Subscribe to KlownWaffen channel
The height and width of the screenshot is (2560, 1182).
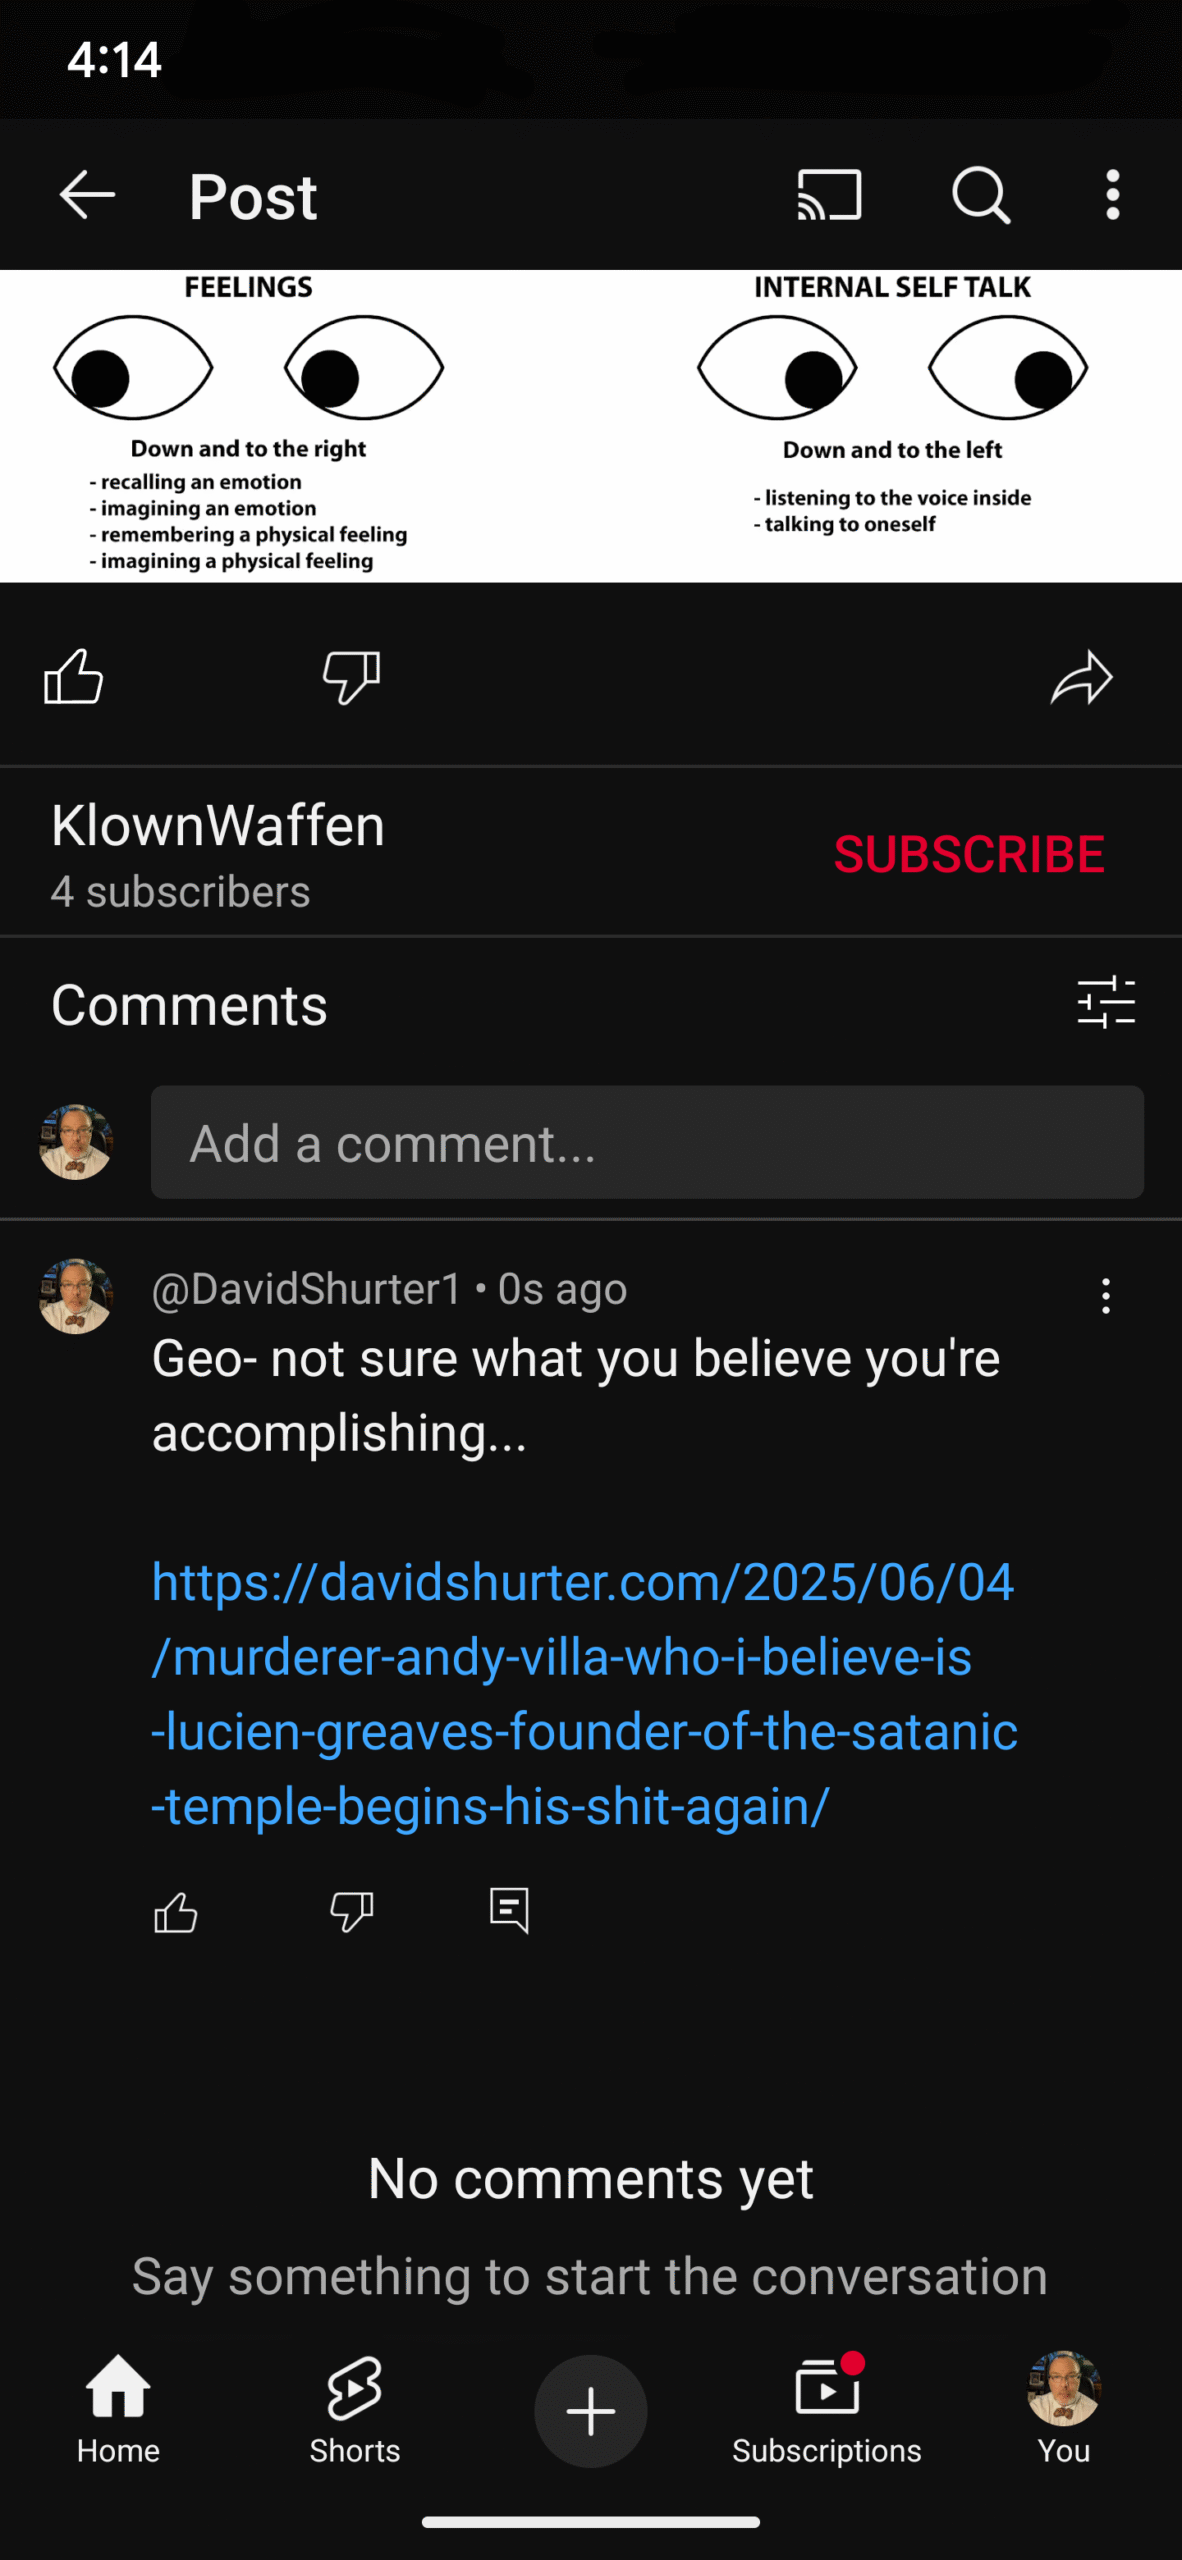point(969,854)
